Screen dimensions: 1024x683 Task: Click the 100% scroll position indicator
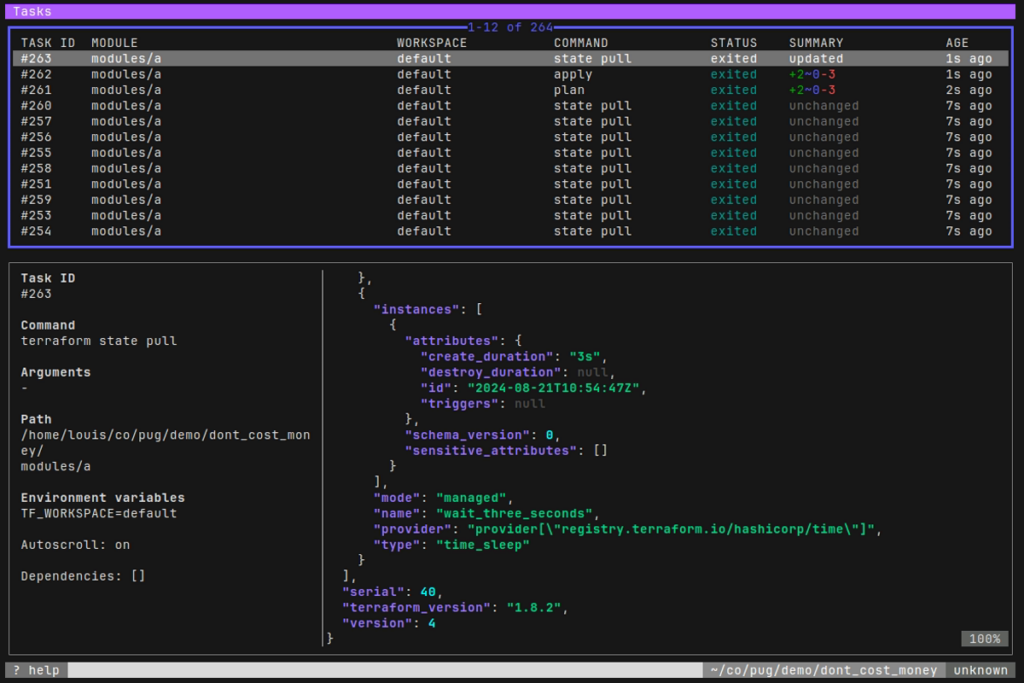point(984,638)
